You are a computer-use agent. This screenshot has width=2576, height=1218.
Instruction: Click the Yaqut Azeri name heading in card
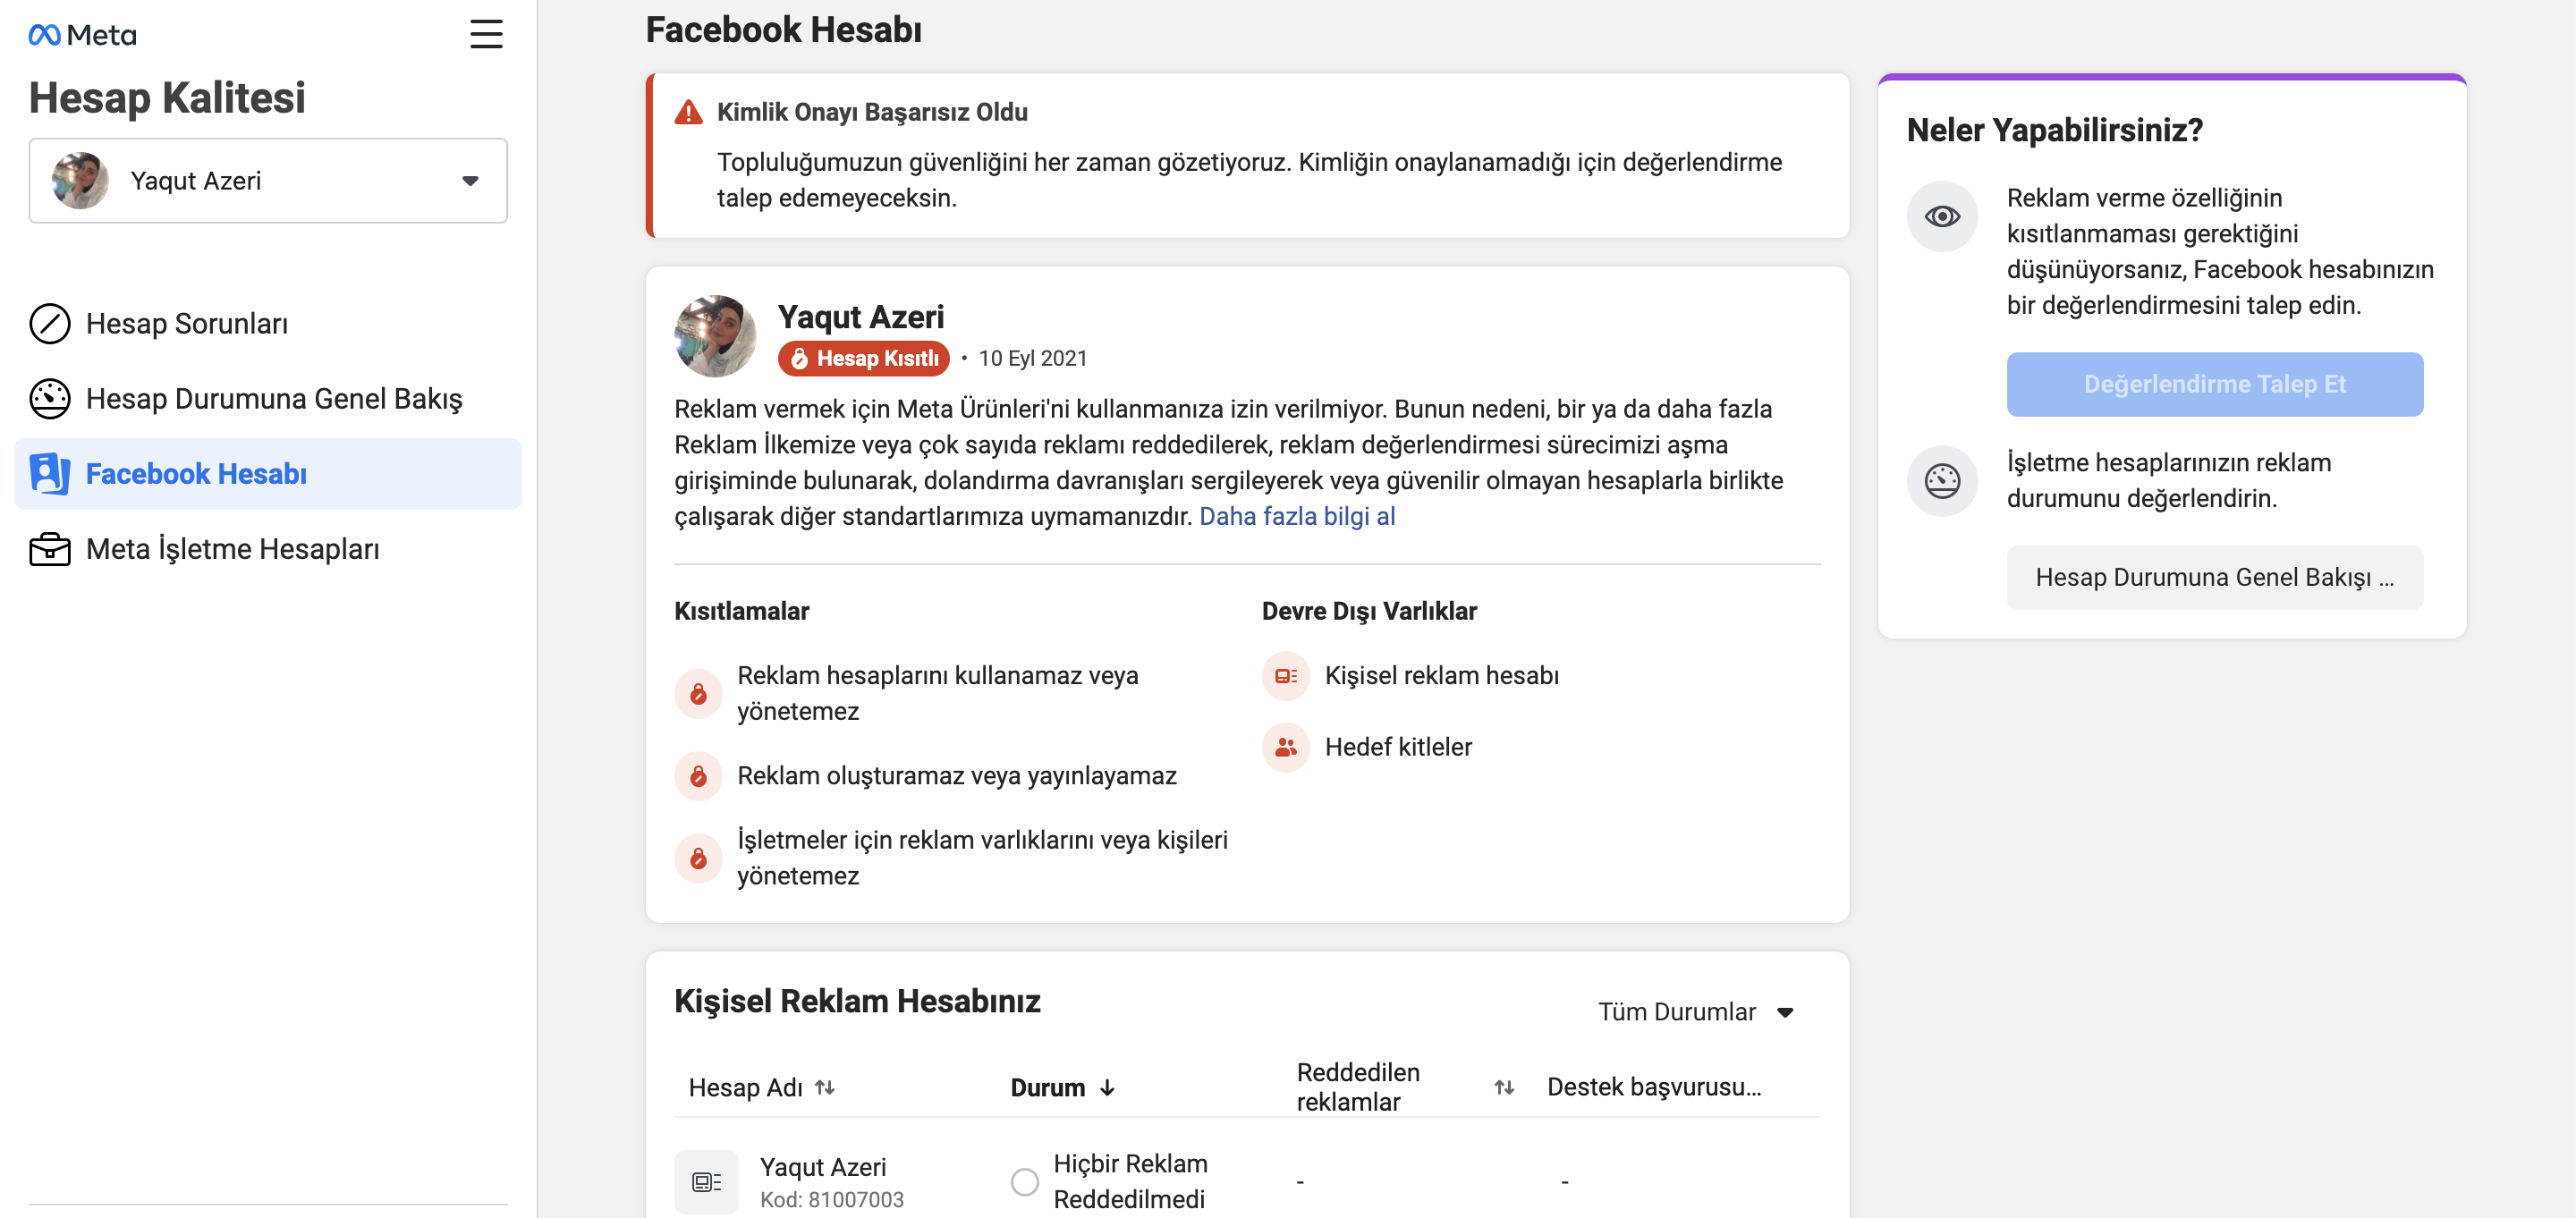tap(860, 317)
